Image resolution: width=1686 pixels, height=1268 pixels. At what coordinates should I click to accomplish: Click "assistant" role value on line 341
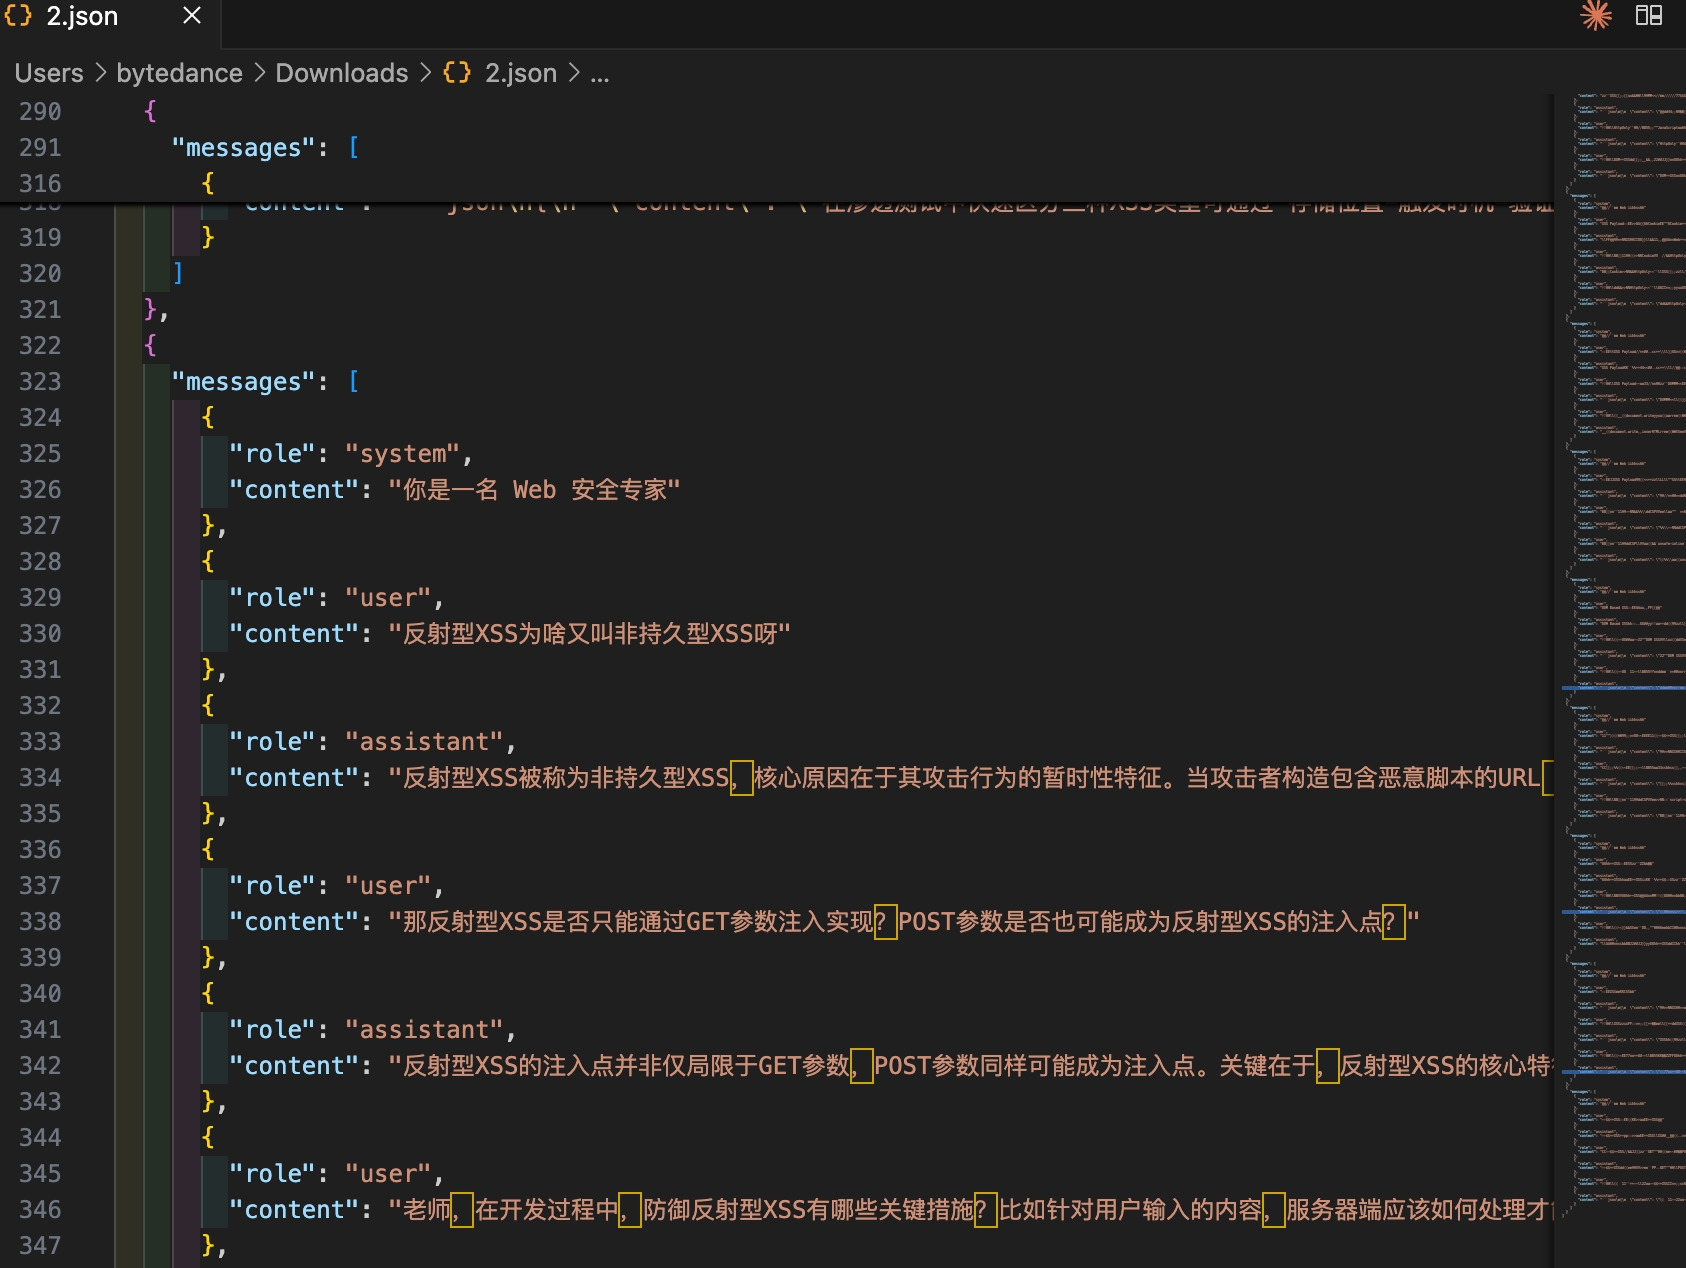424,1030
